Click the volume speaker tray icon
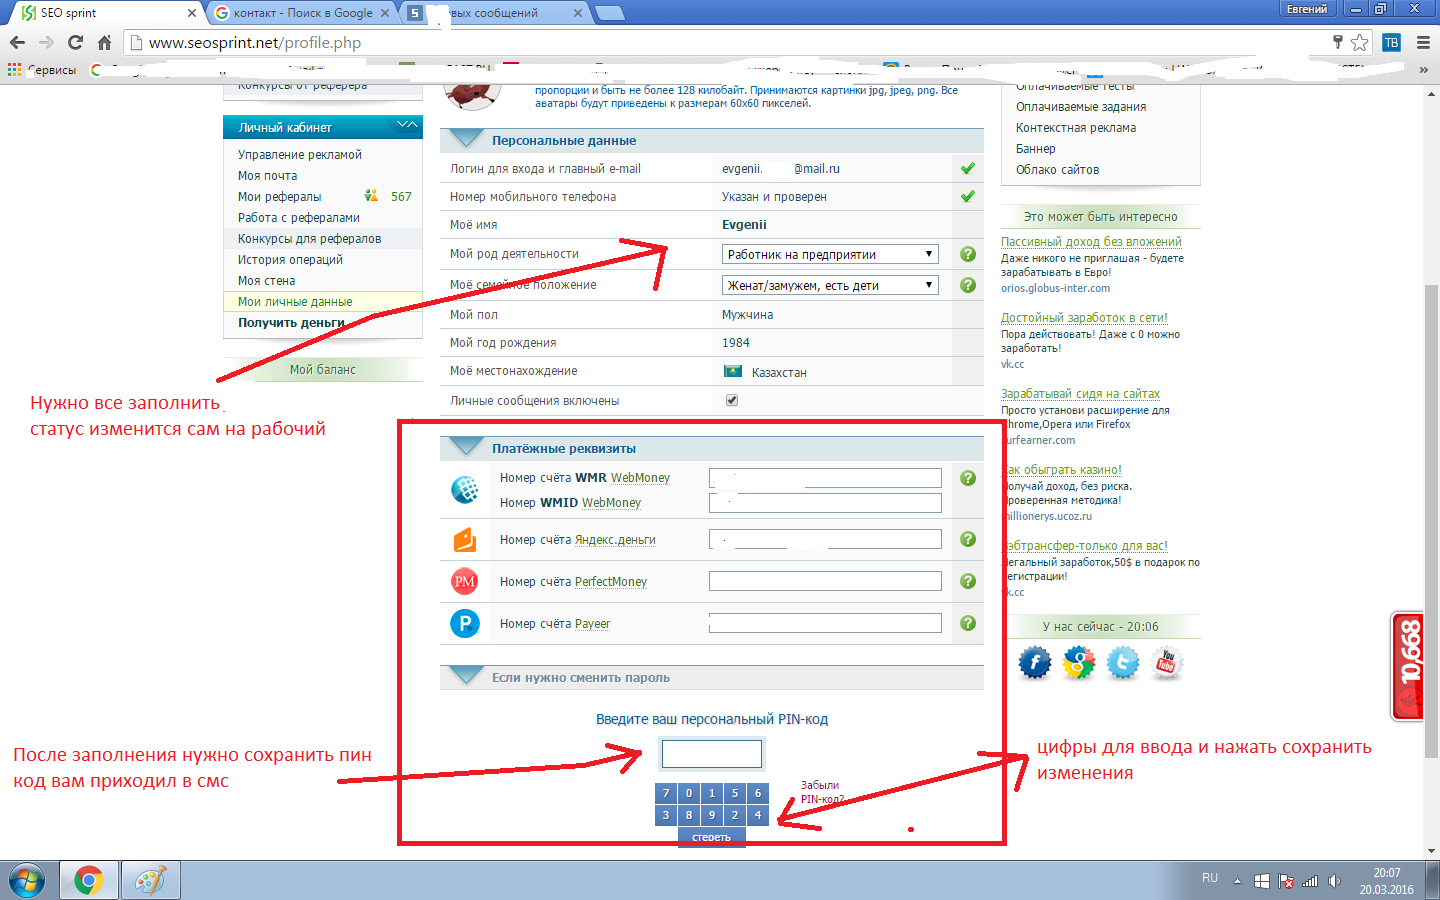1440x900 pixels. pos(1334,881)
